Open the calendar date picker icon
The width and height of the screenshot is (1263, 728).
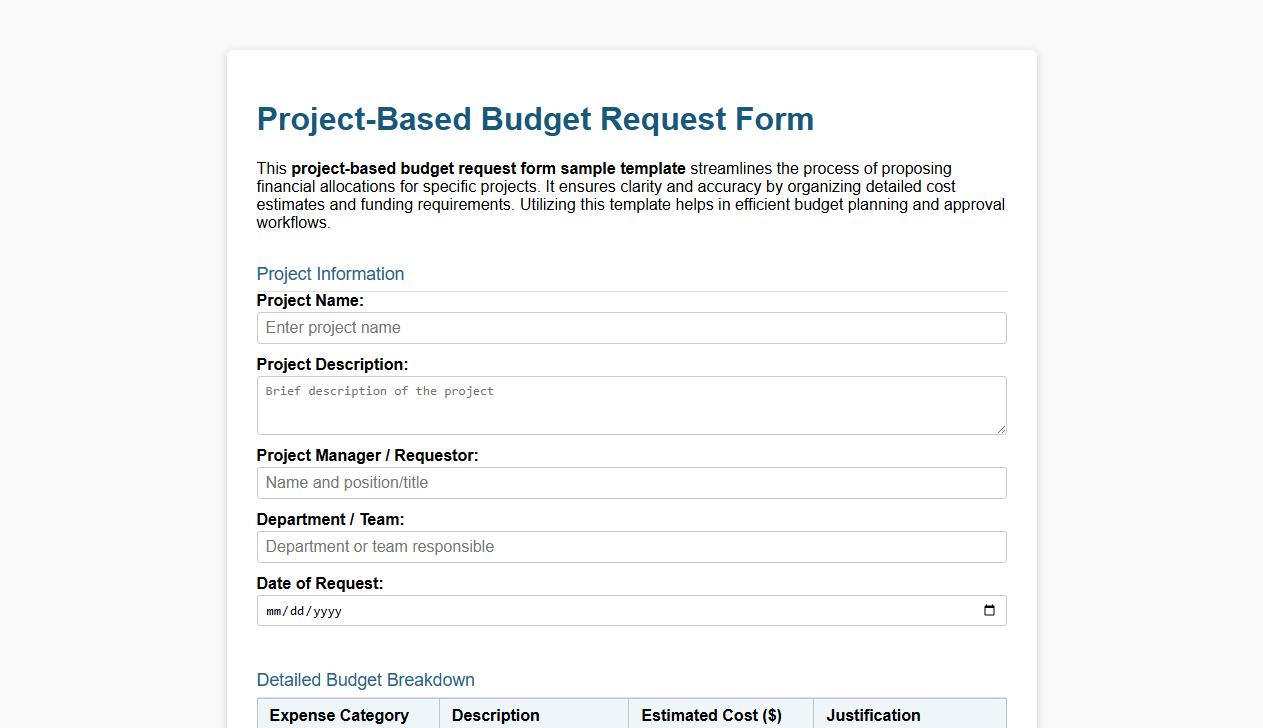(990, 610)
